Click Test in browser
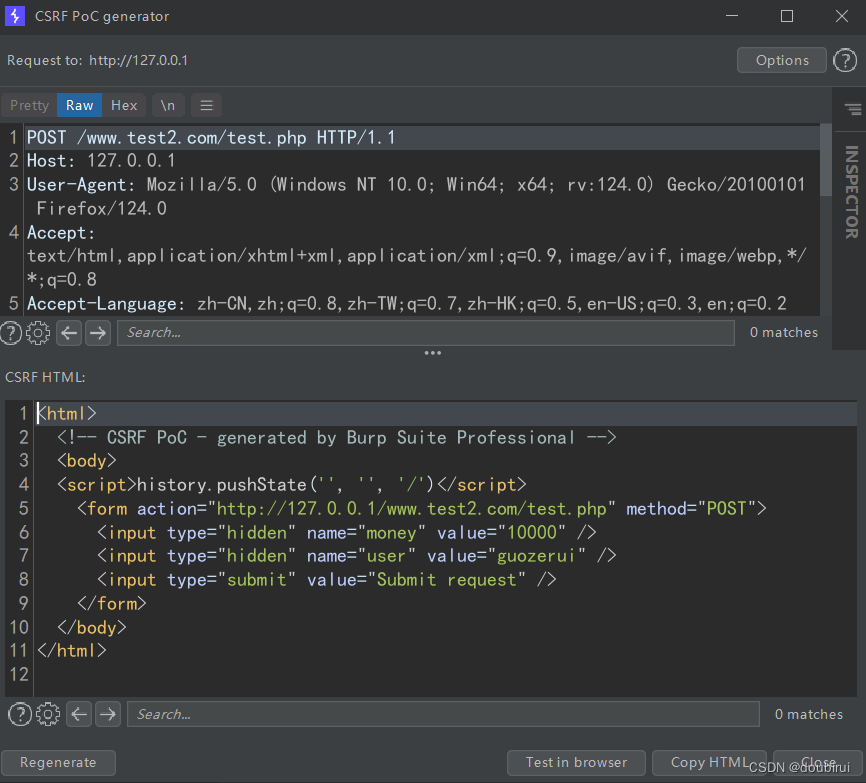The width and height of the screenshot is (866, 783). coord(576,763)
